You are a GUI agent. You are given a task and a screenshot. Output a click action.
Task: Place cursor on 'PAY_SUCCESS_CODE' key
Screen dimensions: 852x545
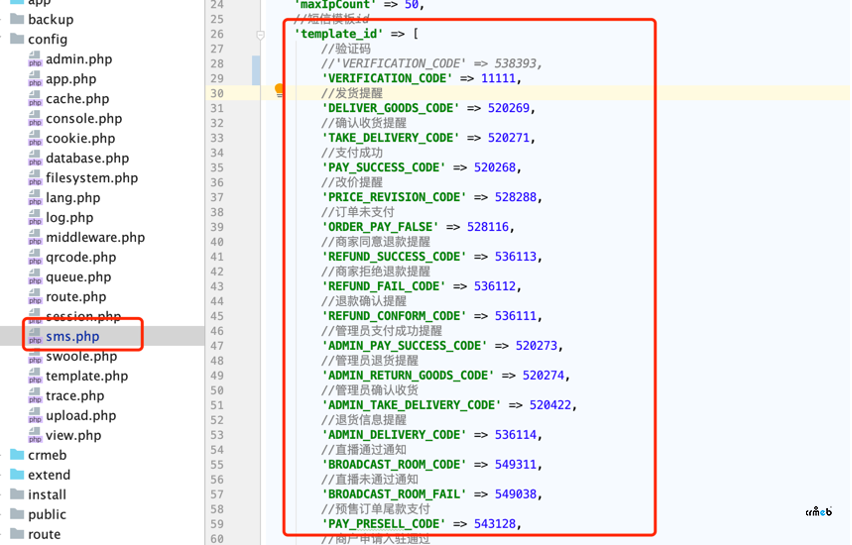[x=384, y=167]
